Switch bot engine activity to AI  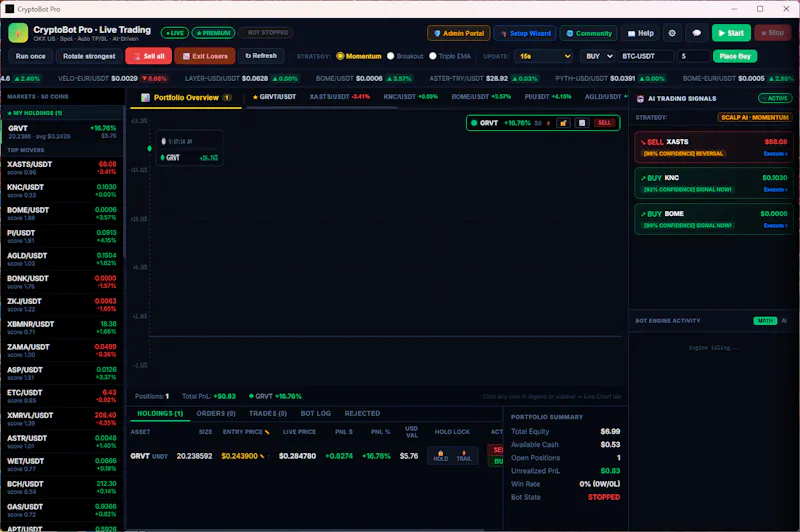[784, 321]
